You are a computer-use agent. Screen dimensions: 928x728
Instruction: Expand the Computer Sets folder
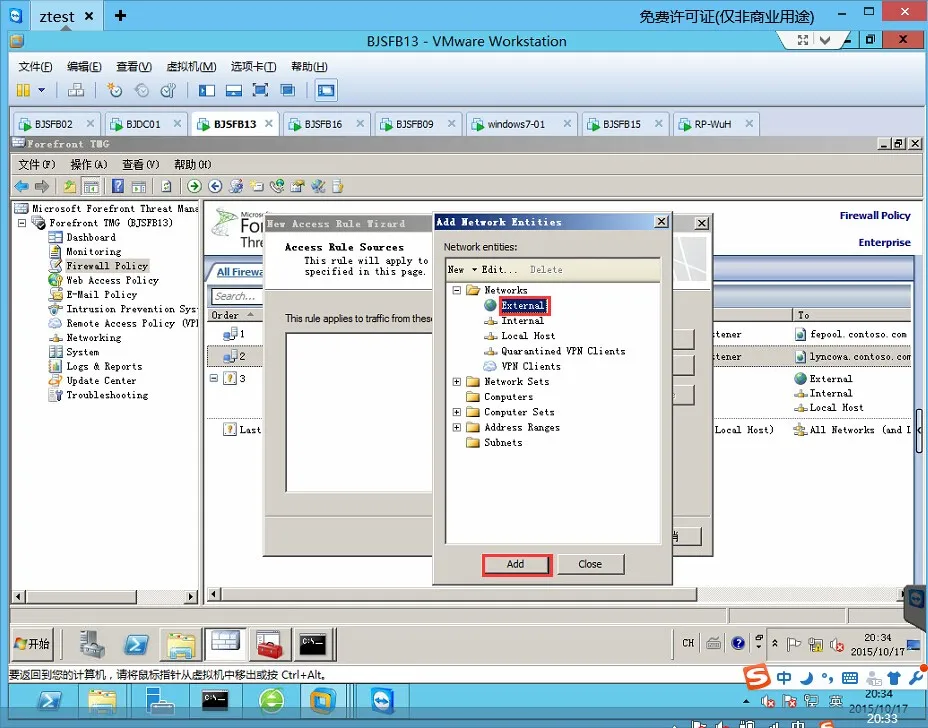(x=457, y=412)
